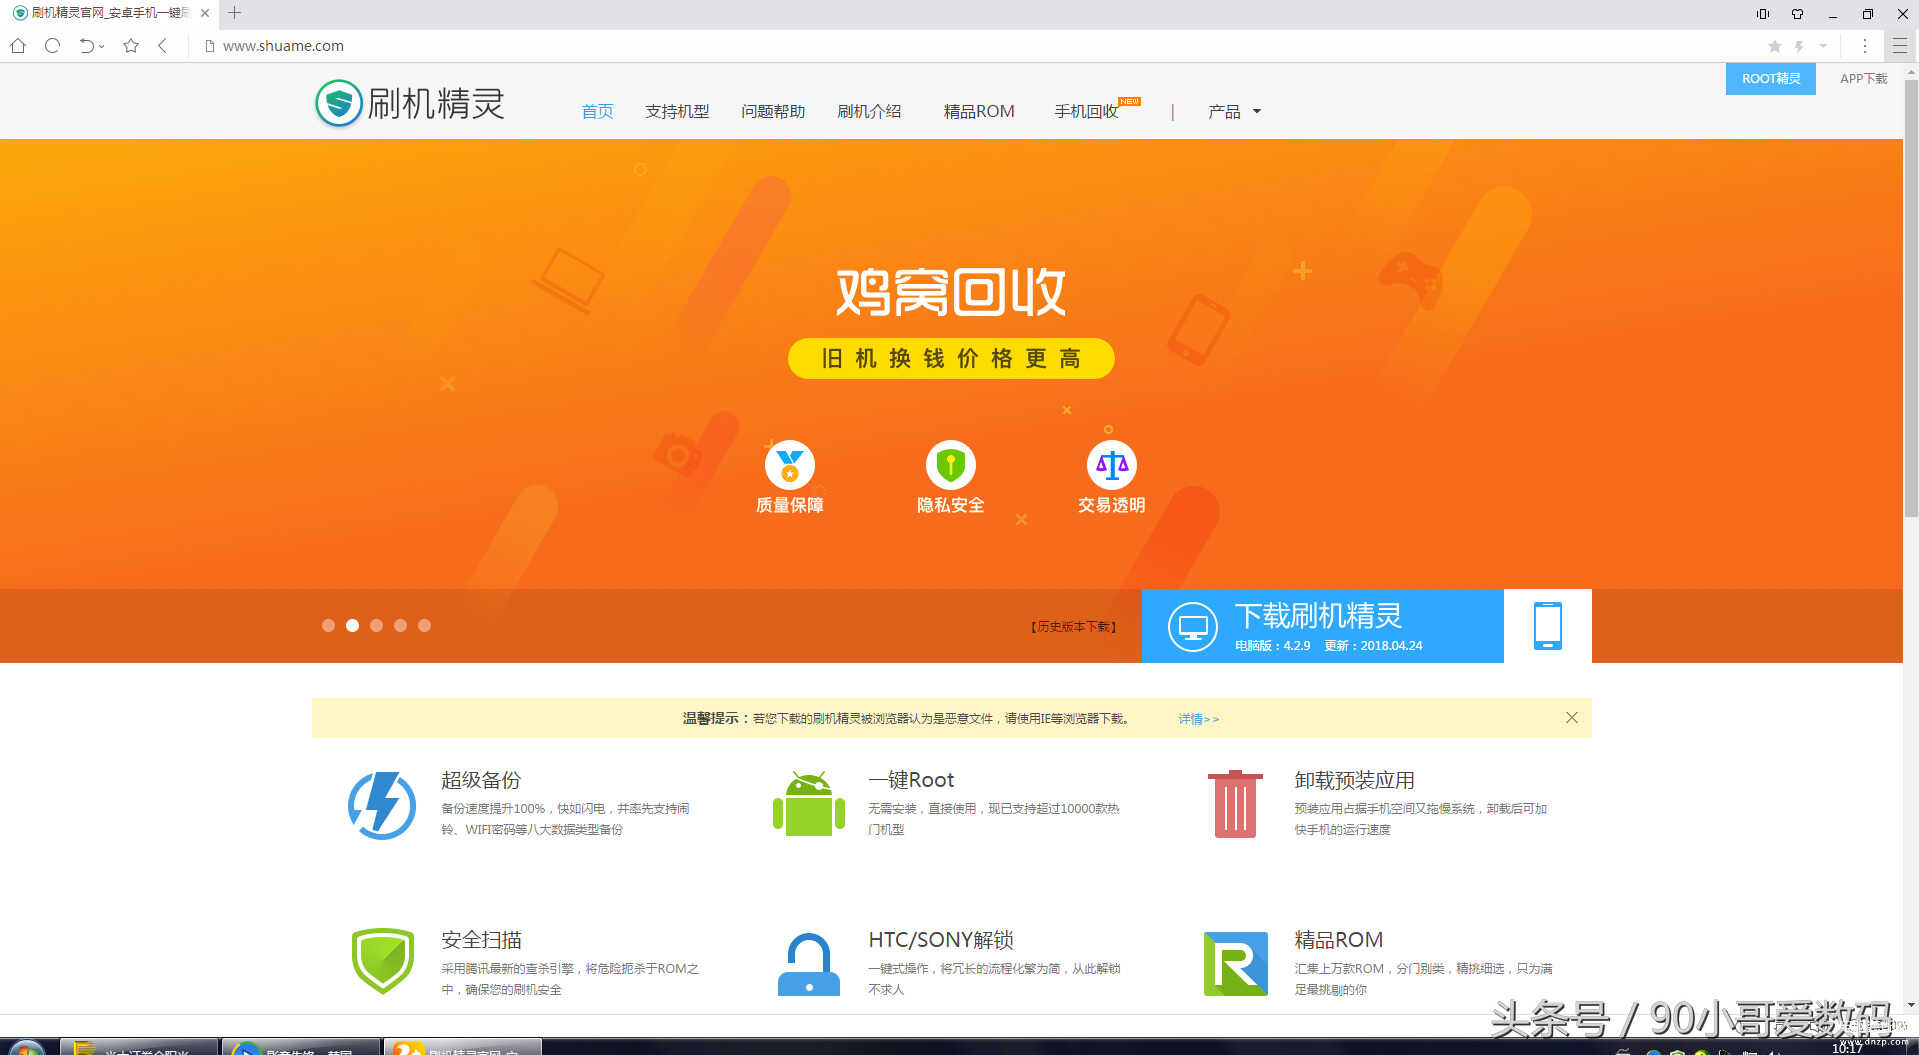Screen dimensions: 1919x1055
Task: Click the skin/shirt icon in title bar
Action: (1797, 14)
